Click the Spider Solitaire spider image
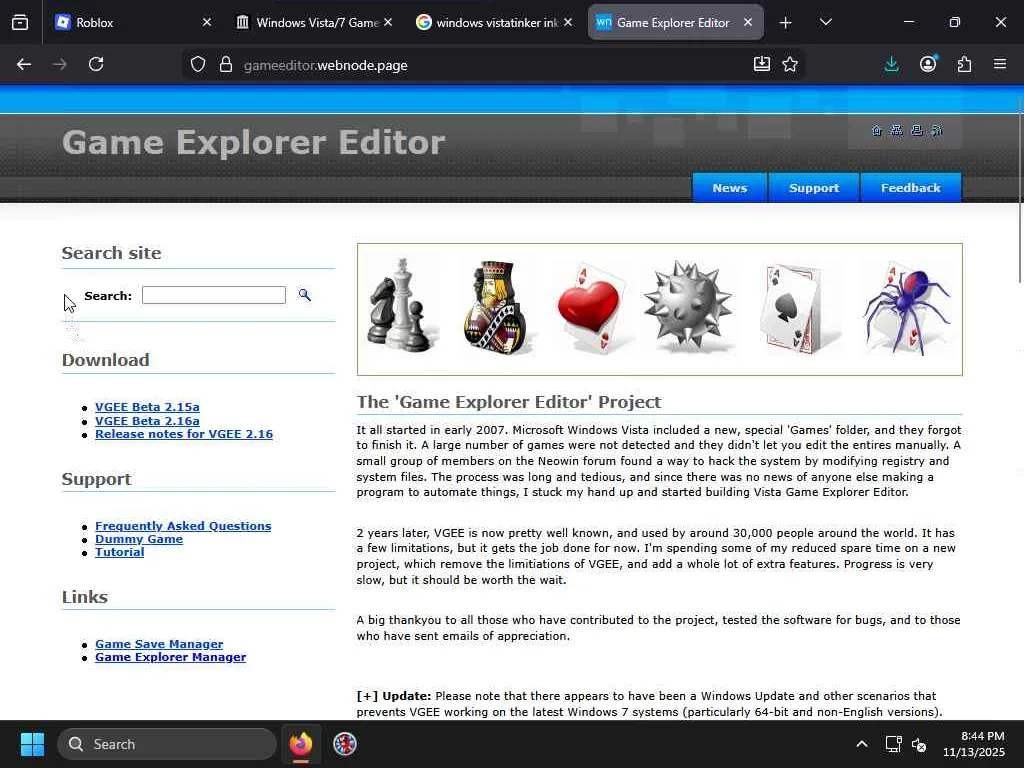 (905, 308)
